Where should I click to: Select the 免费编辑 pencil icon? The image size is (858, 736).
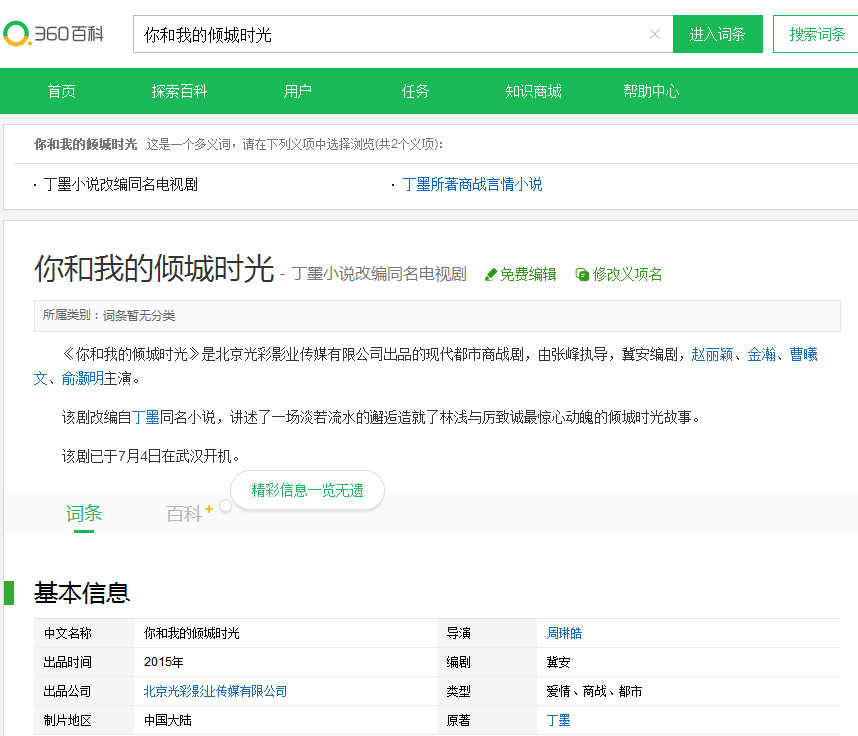coord(490,274)
